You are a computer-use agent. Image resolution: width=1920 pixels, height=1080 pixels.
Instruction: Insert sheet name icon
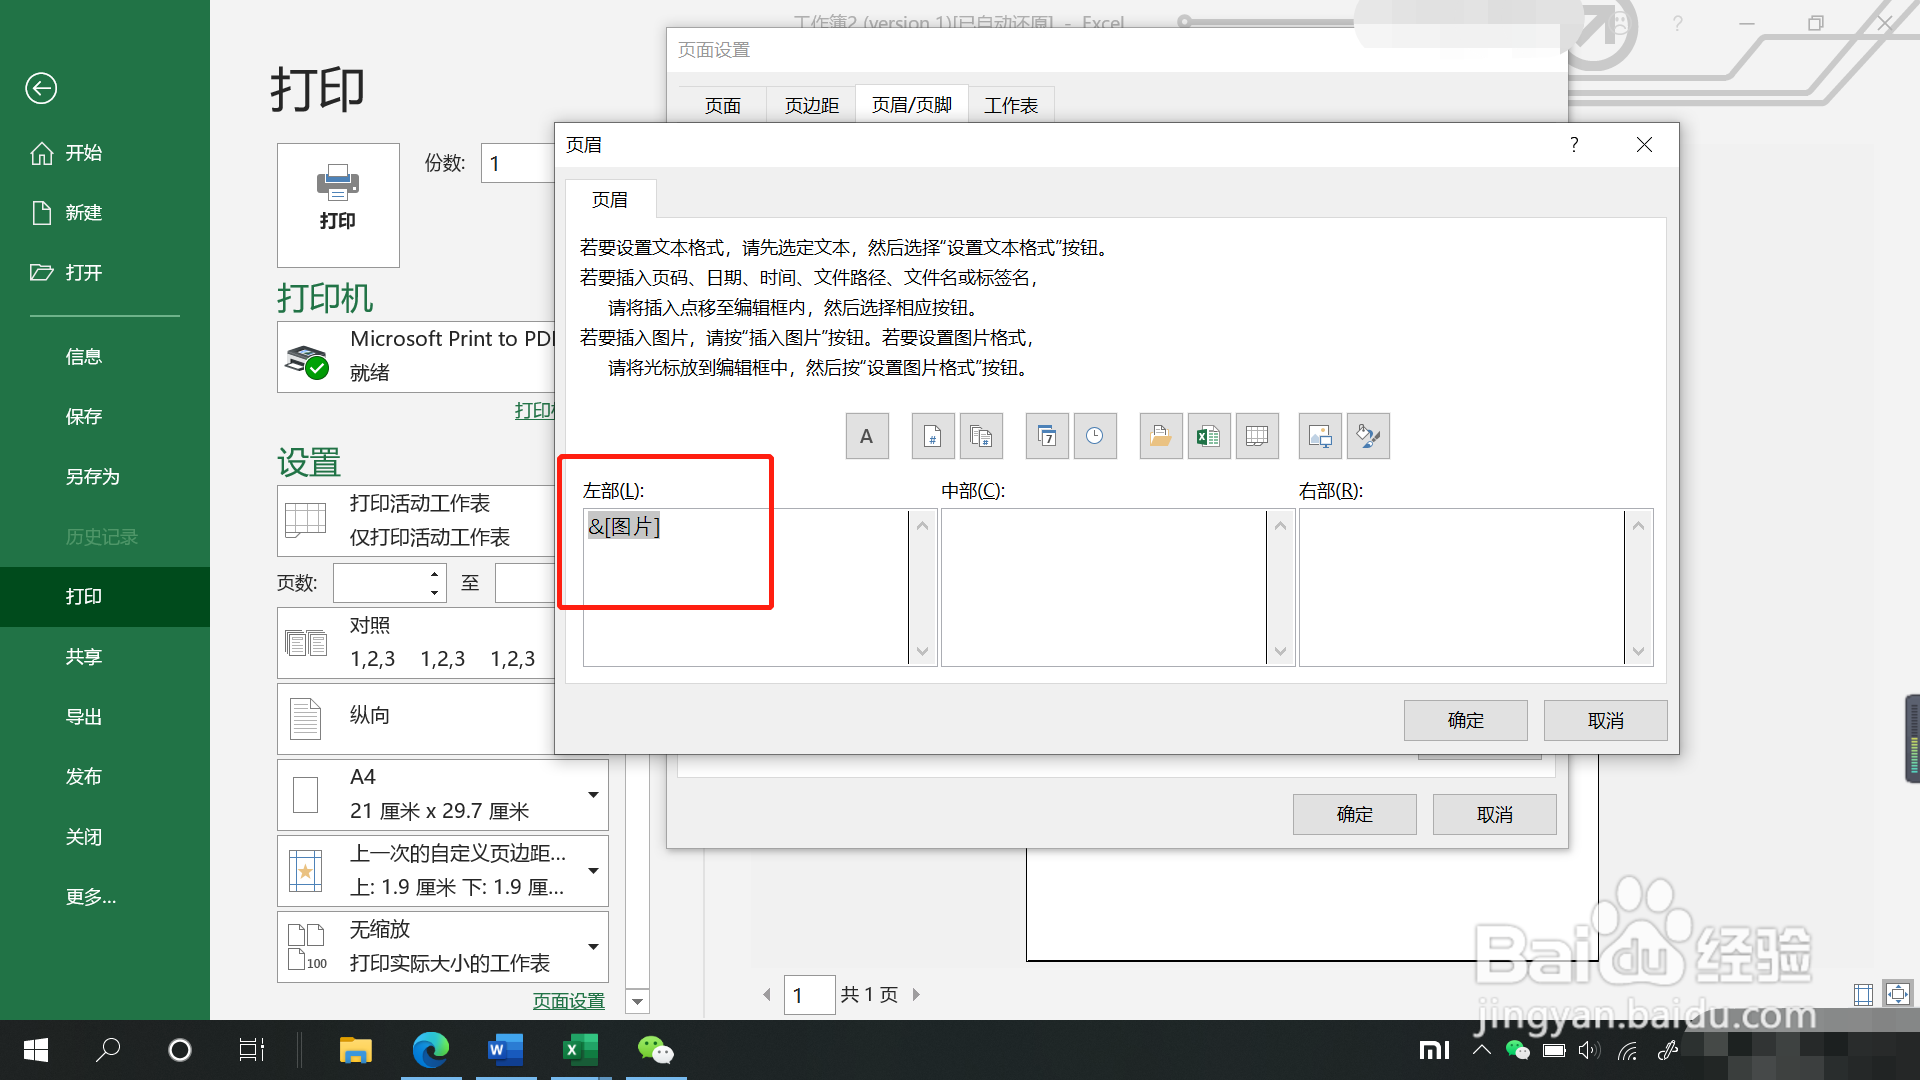coord(1257,436)
